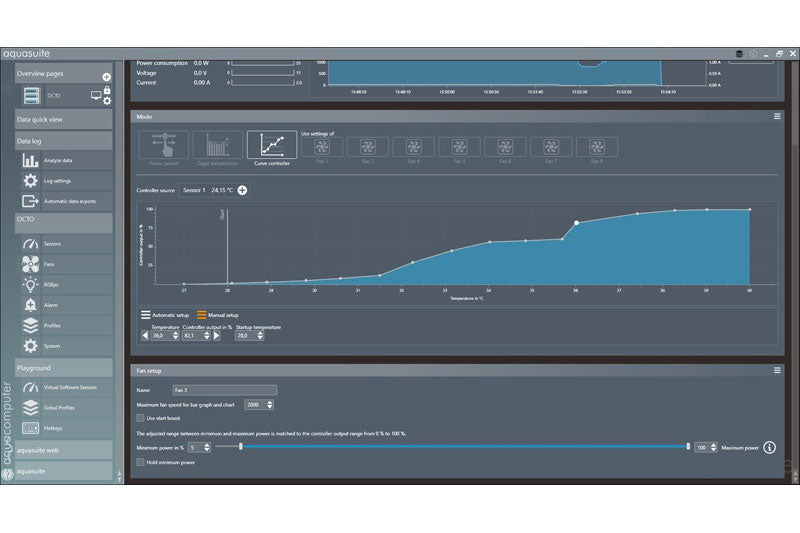Click the info icon beside Maximum power
This screenshot has width=800, height=533.
click(x=769, y=447)
